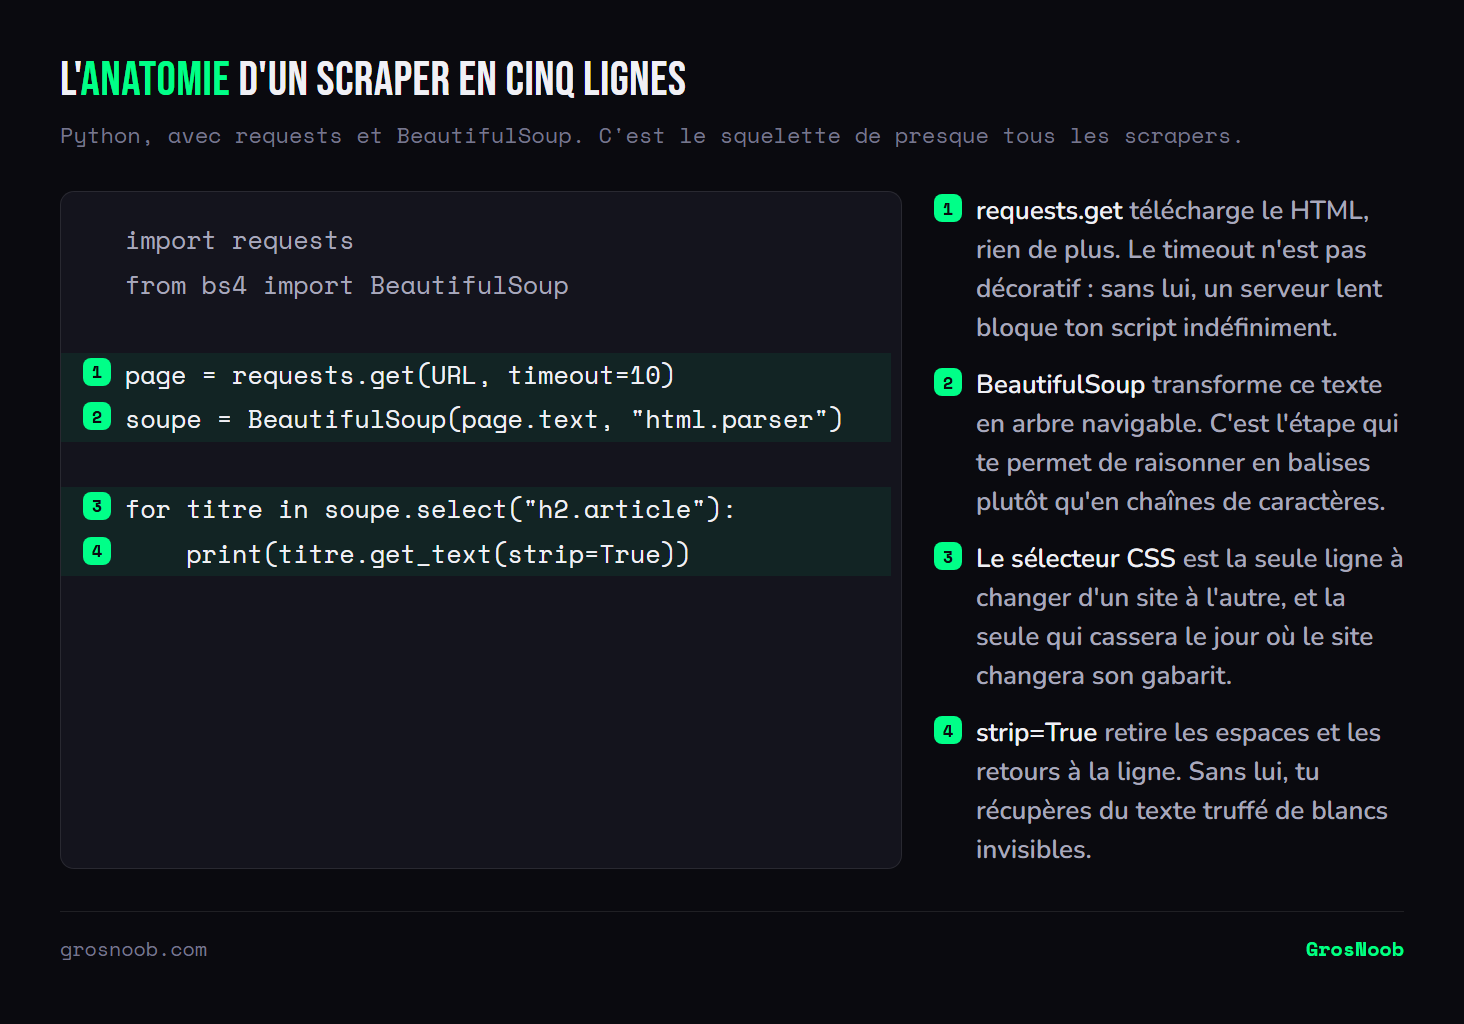The image size is (1464, 1024).
Task: Click the bold "strip=True" term in the explanations
Action: click(x=1037, y=733)
